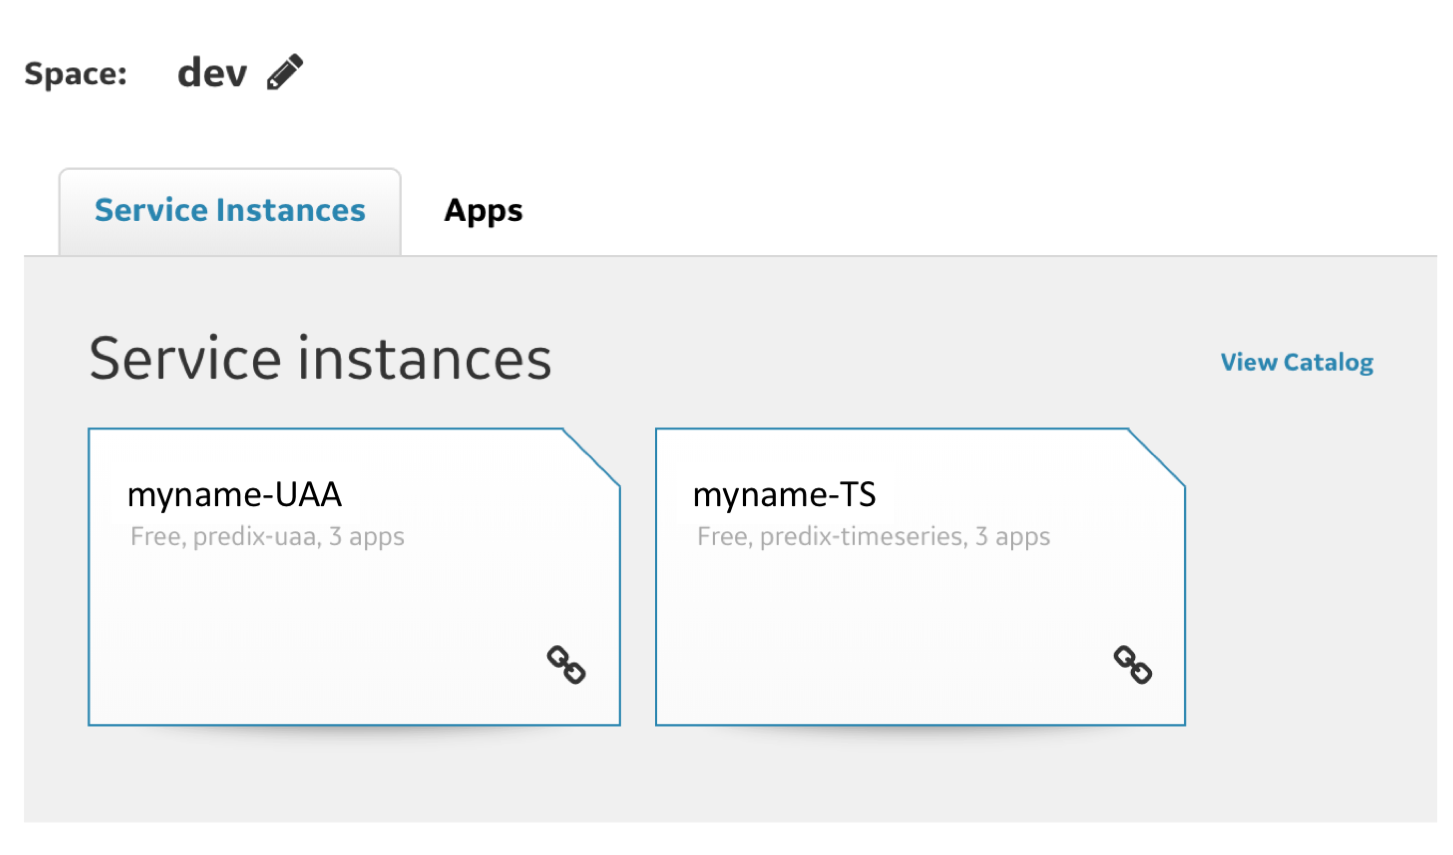1453x855 pixels.
Task: Click the chain link icon on myname-UAA card
Action: (x=566, y=665)
